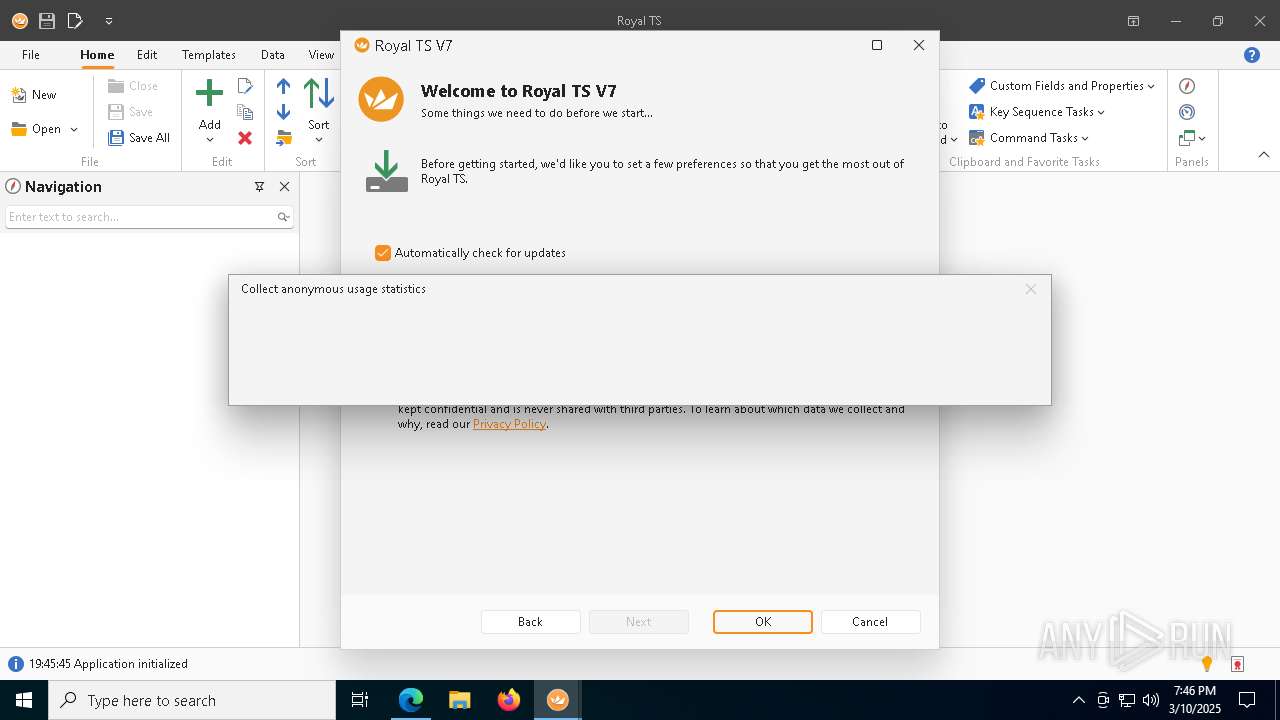Click the Open folder button
This screenshot has width=1280, height=720.
click(x=36, y=129)
